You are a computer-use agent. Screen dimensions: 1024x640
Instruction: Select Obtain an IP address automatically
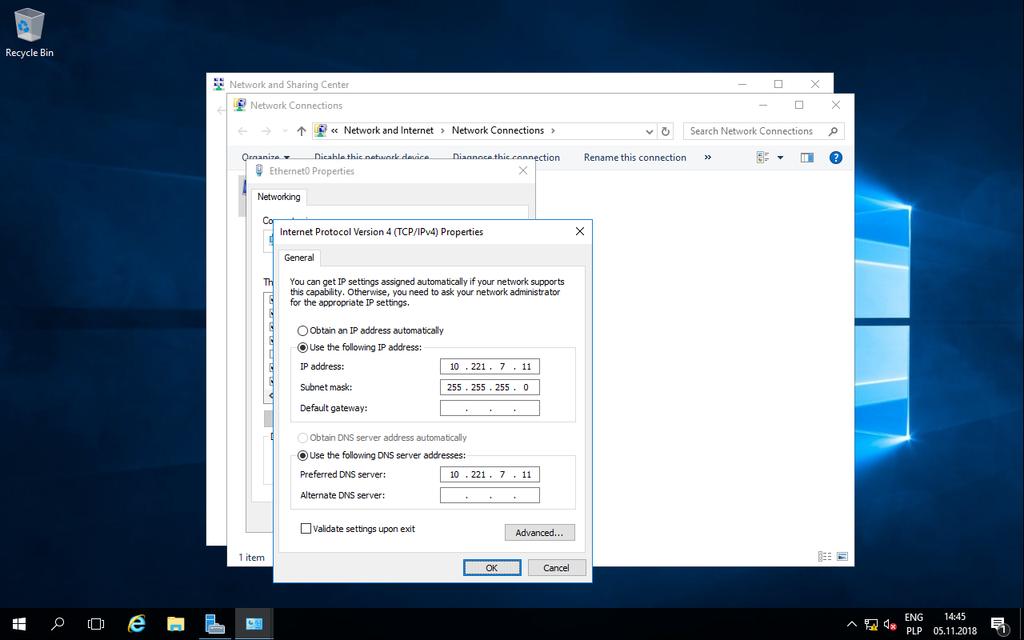pyautogui.click(x=370, y=330)
